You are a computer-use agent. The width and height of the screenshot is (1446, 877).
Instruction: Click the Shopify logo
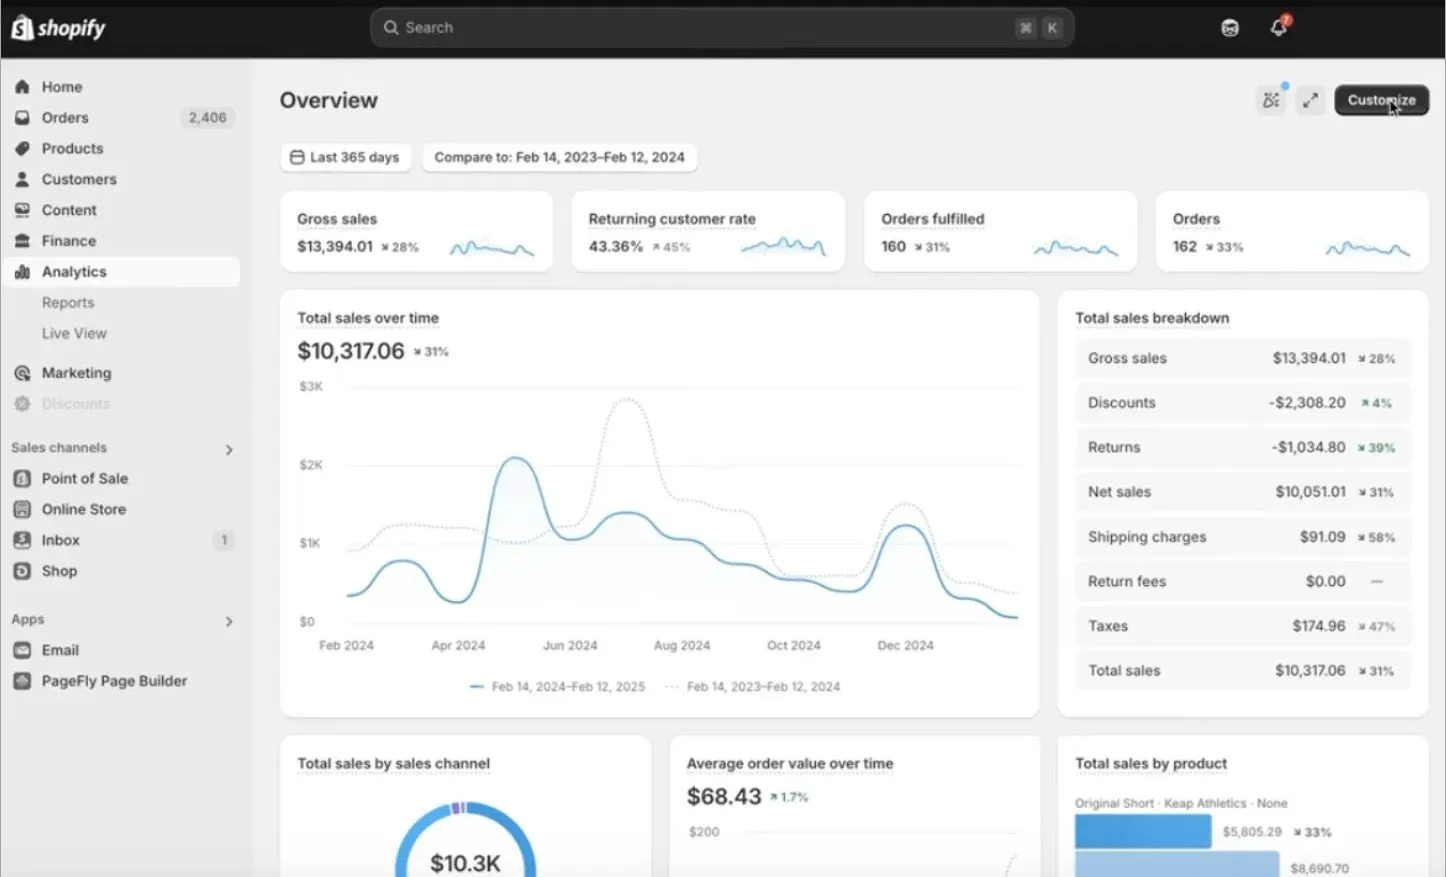coord(58,28)
